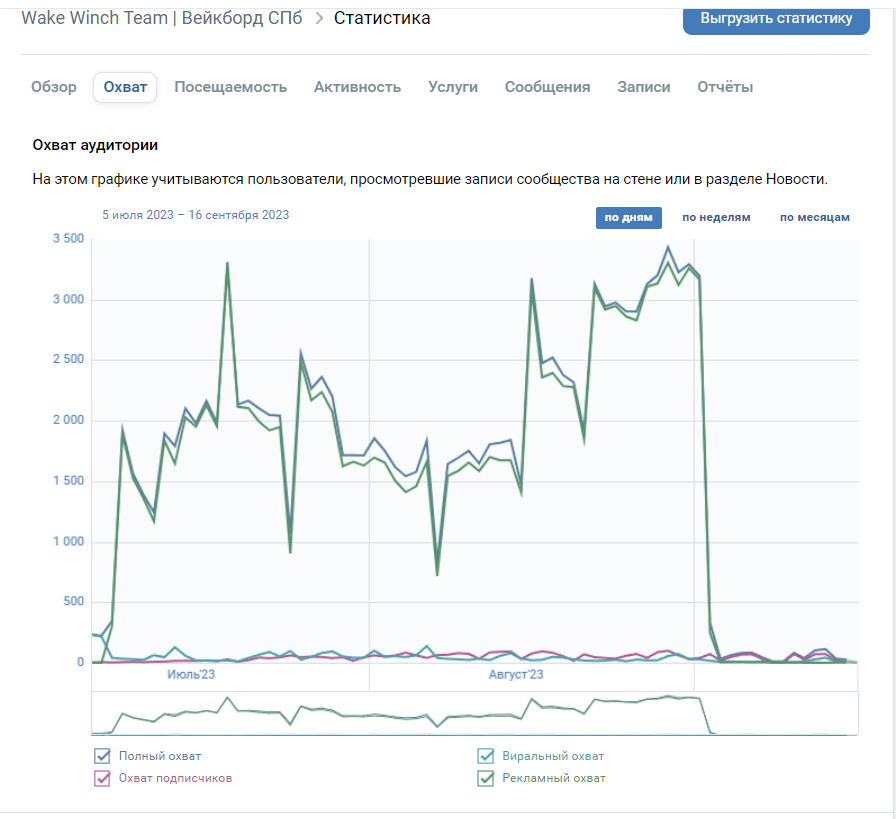Viewport: 896px width, 819px height.
Task: Uncheck Охват подписчиков checkbox
Action: click(102, 778)
